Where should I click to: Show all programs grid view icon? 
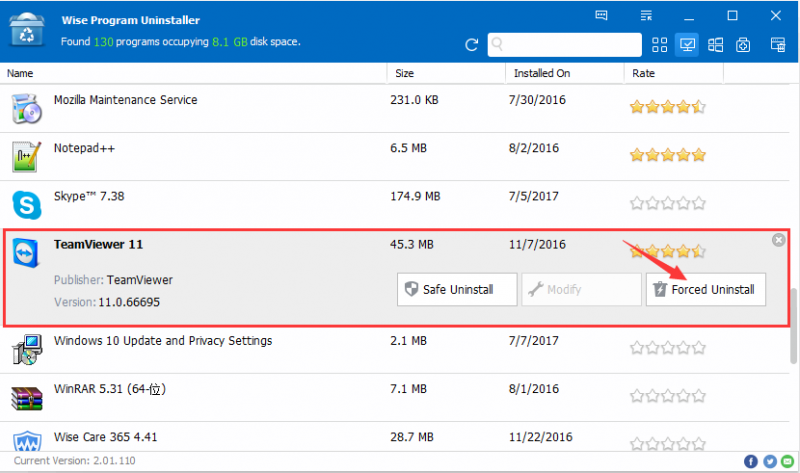tap(659, 45)
